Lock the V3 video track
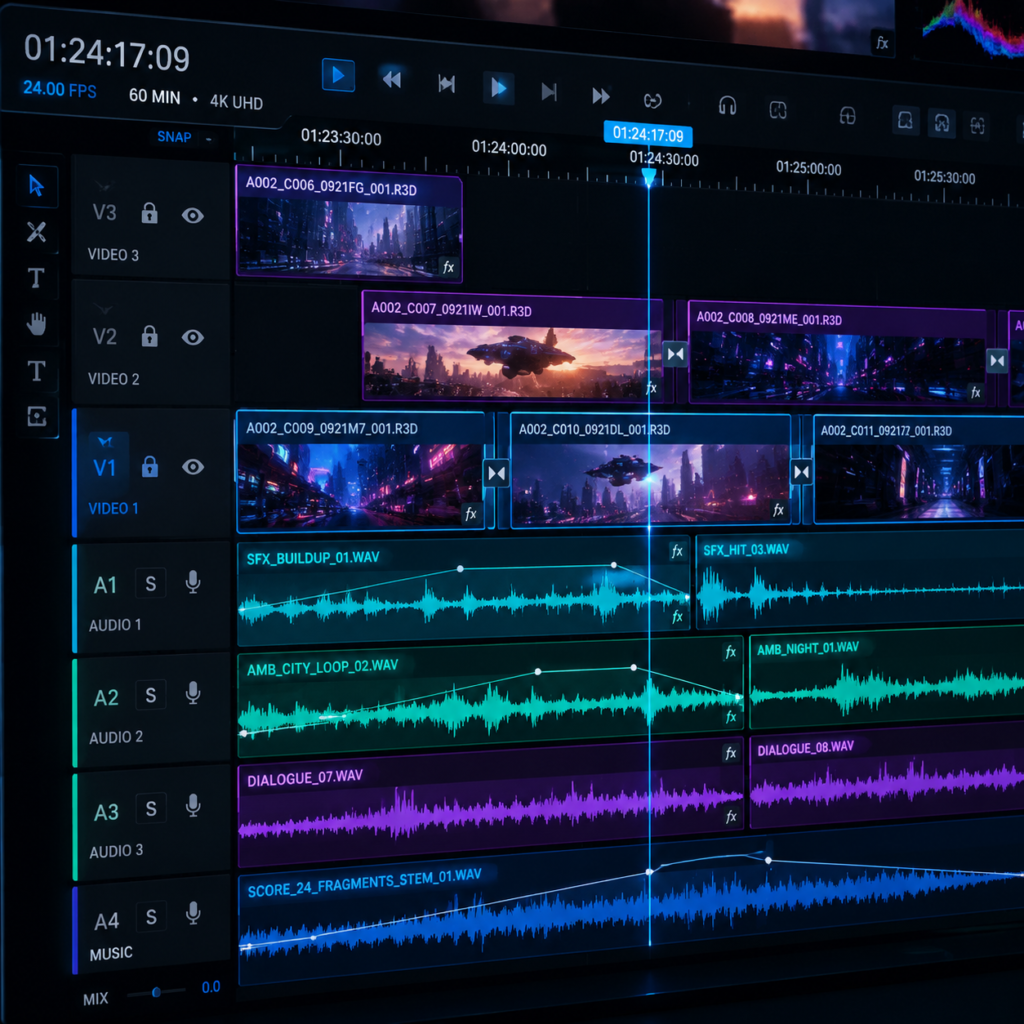This screenshot has height=1024, width=1024. [x=150, y=213]
